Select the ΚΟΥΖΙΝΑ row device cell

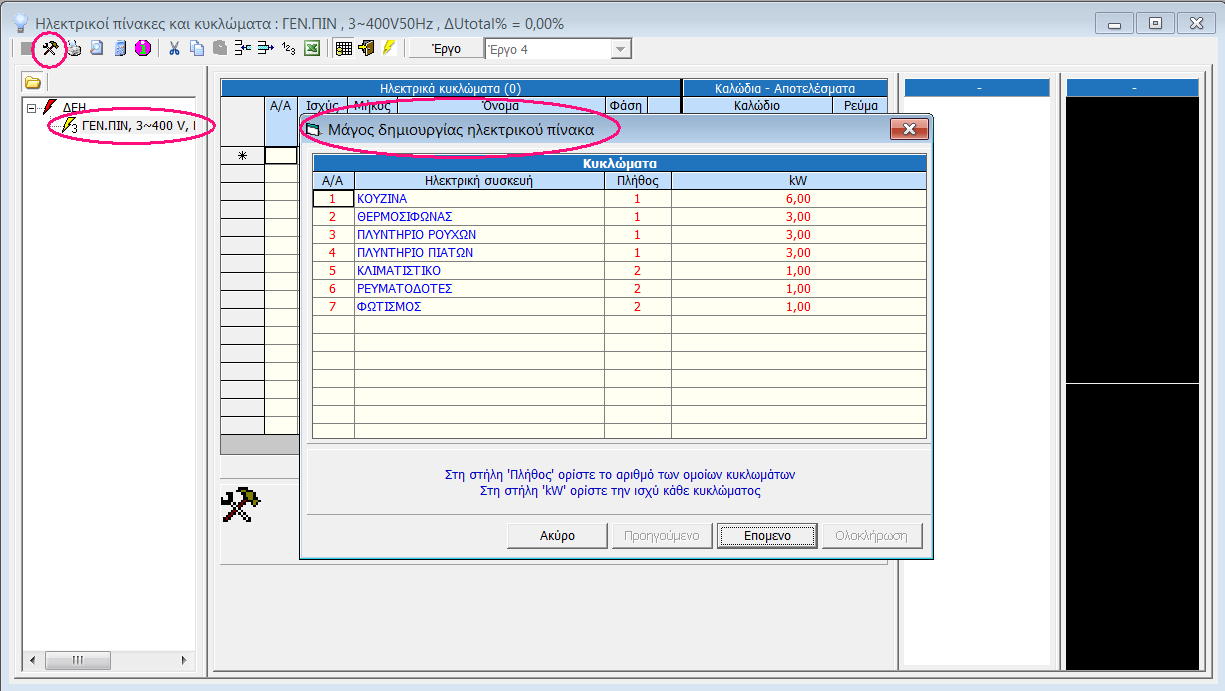coord(478,199)
